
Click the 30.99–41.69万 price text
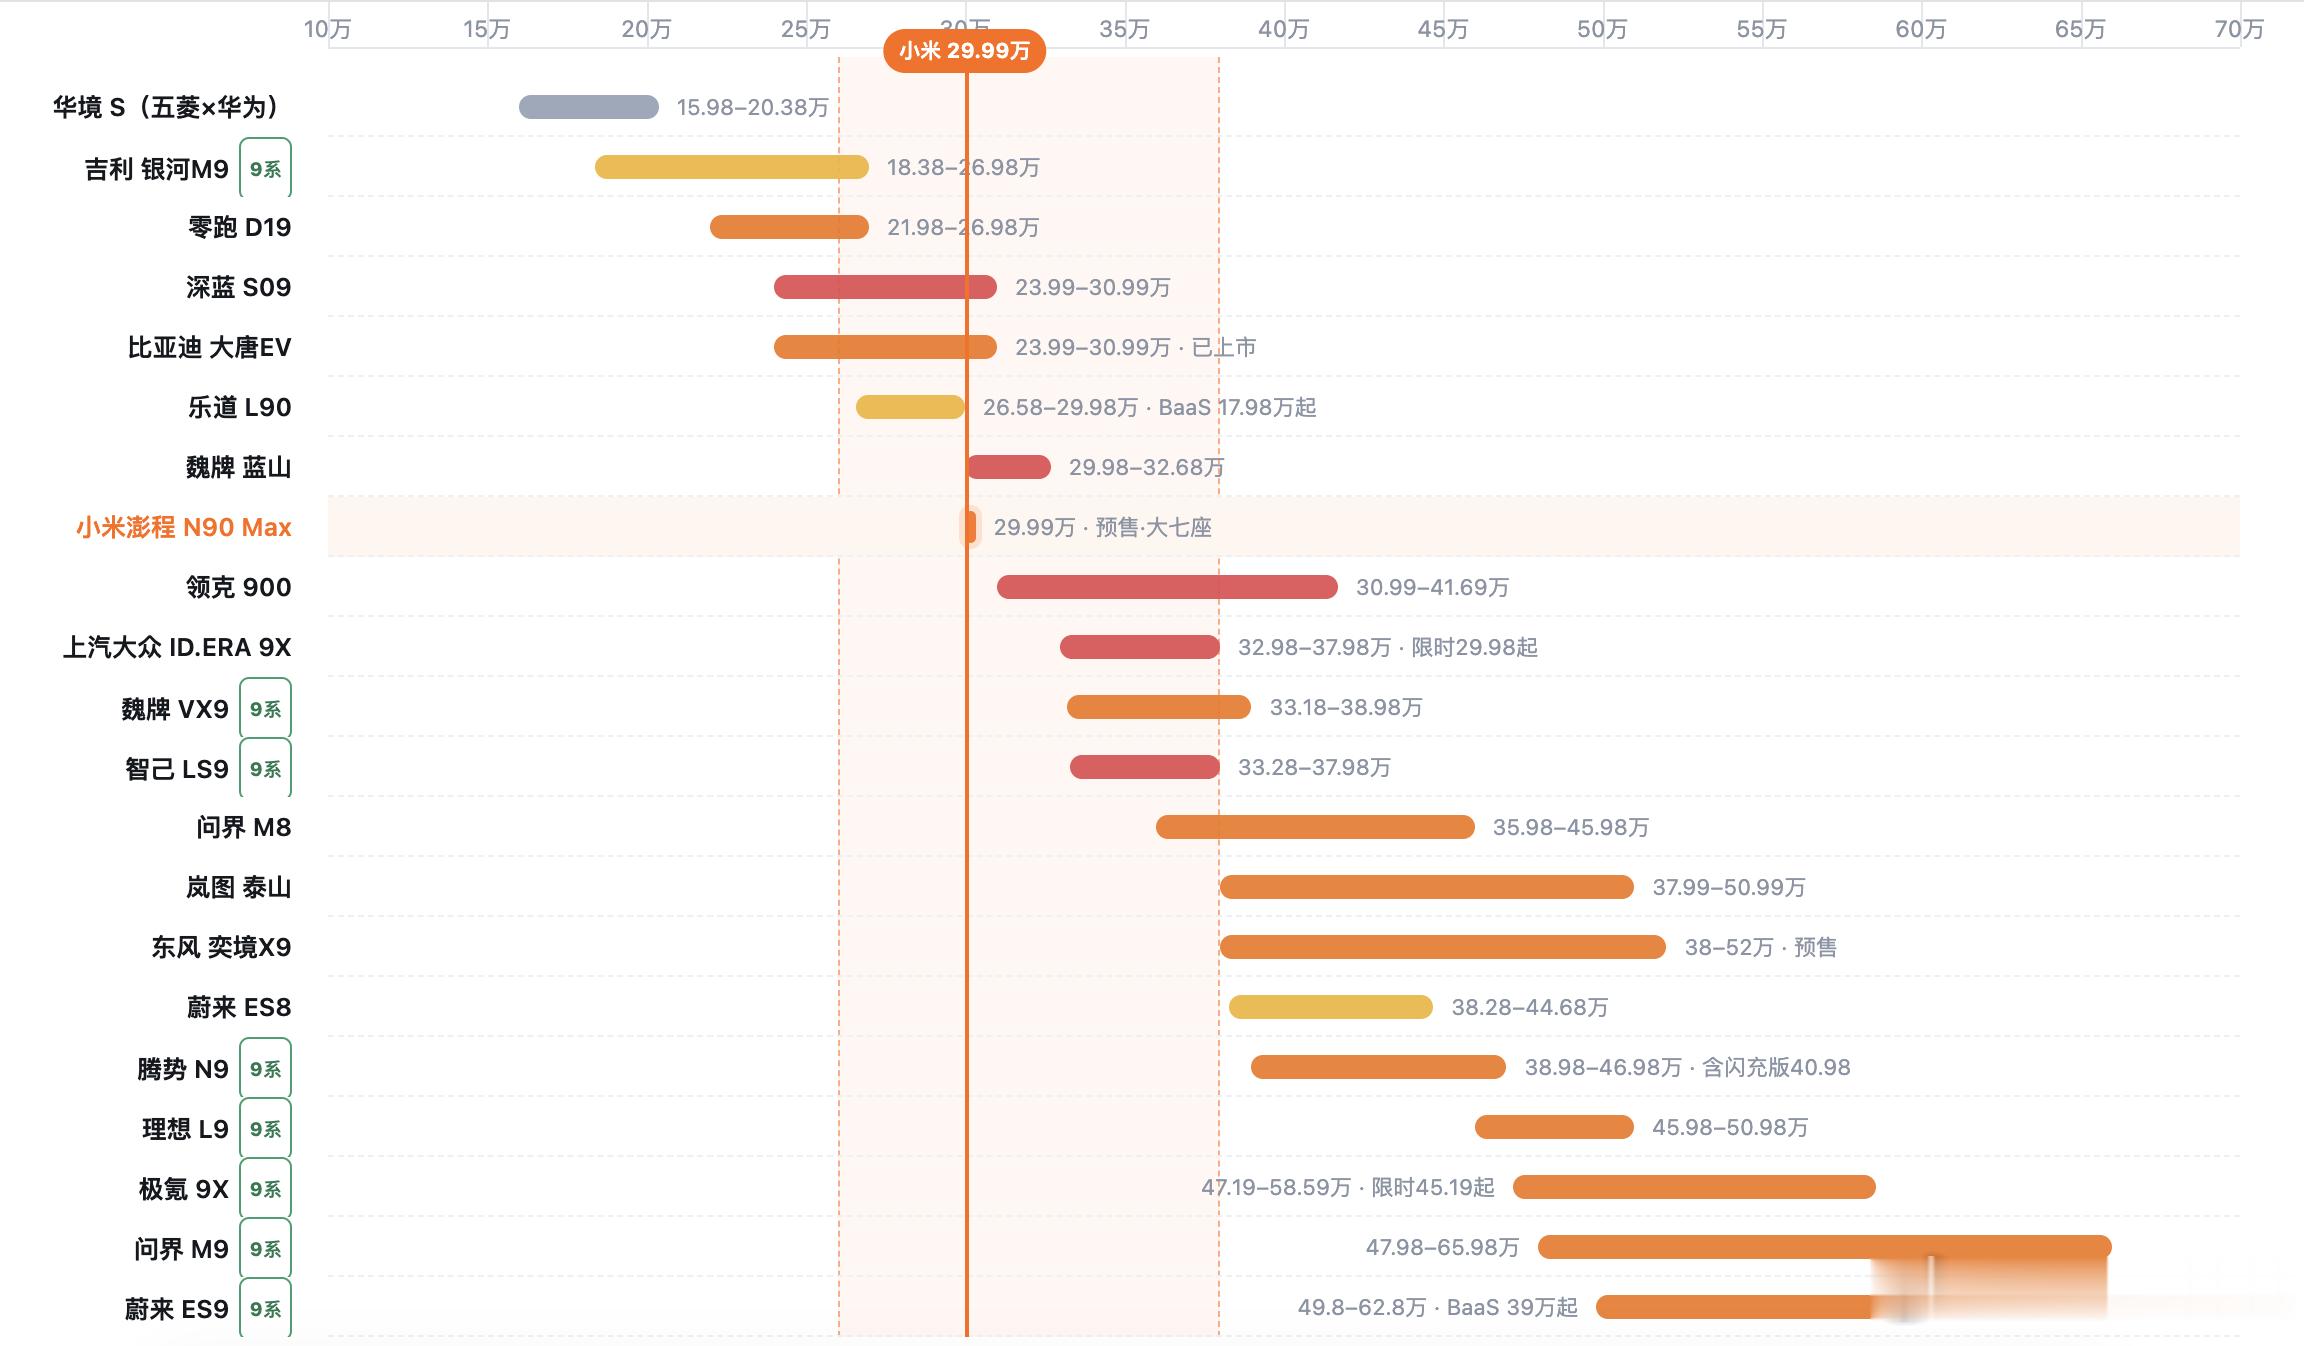[1432, 587]
